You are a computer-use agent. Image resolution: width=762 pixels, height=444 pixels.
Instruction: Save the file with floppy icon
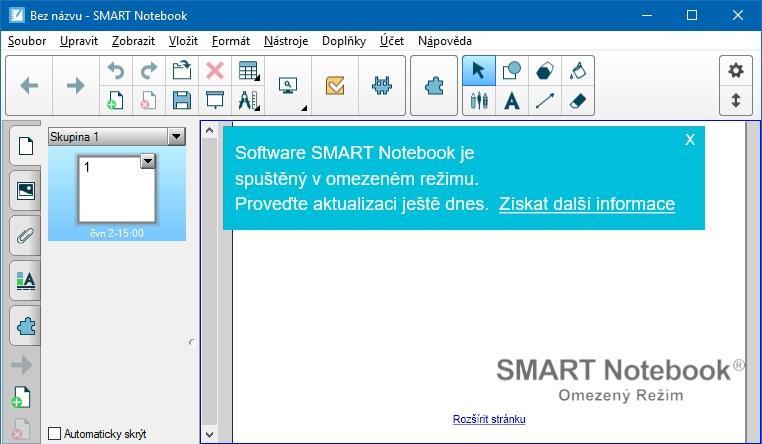tap(182, 101)
